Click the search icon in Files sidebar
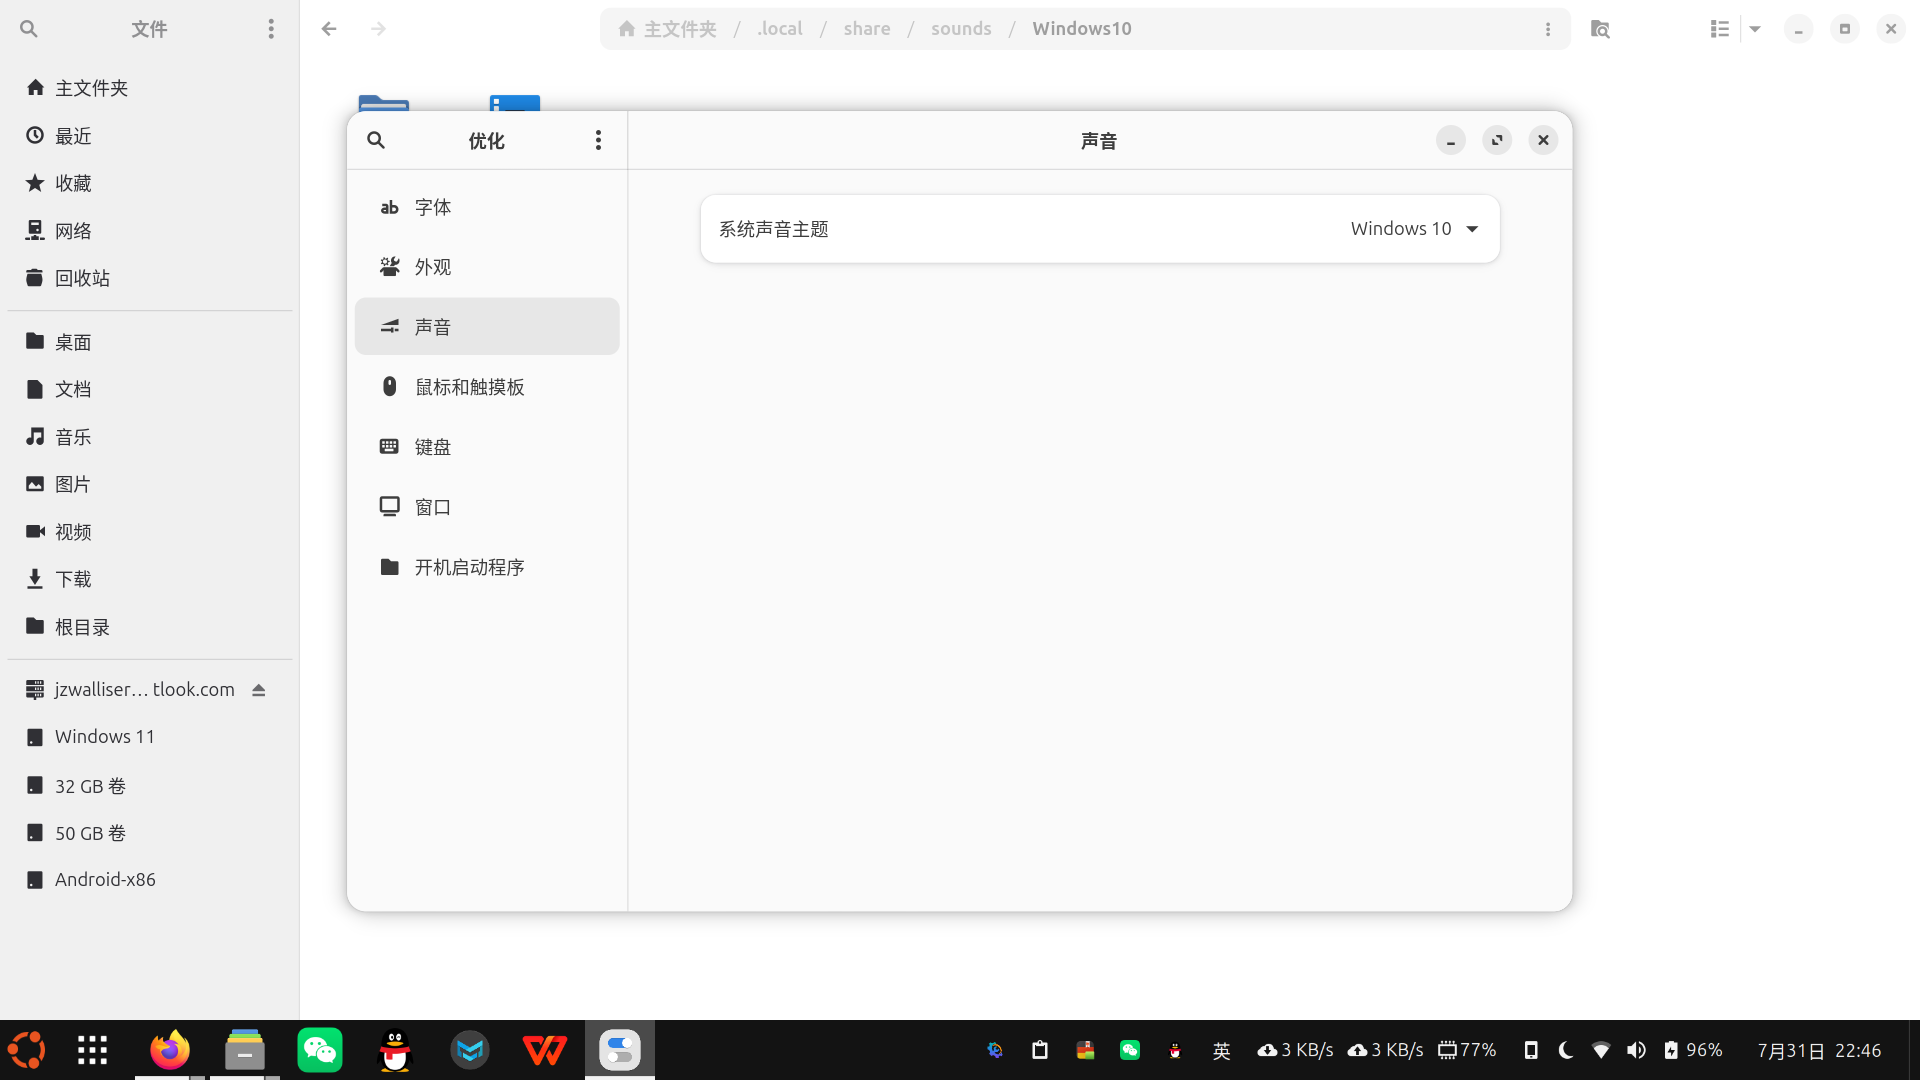The height and width of the screenshot is (1080, 1920). [x=29, y=29]
